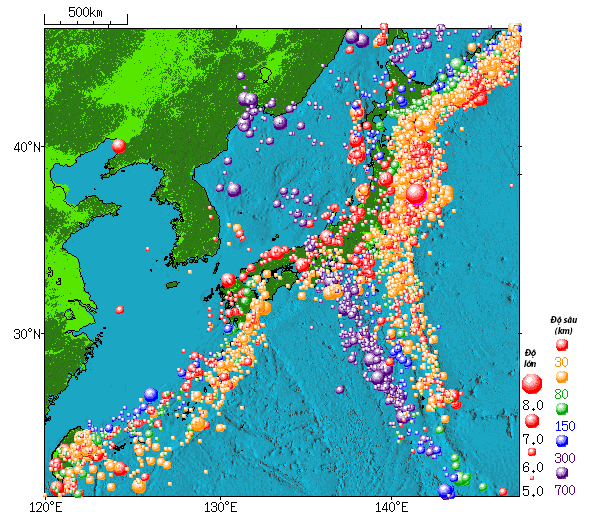Click the 120°E longitude label

coord(46,508)
